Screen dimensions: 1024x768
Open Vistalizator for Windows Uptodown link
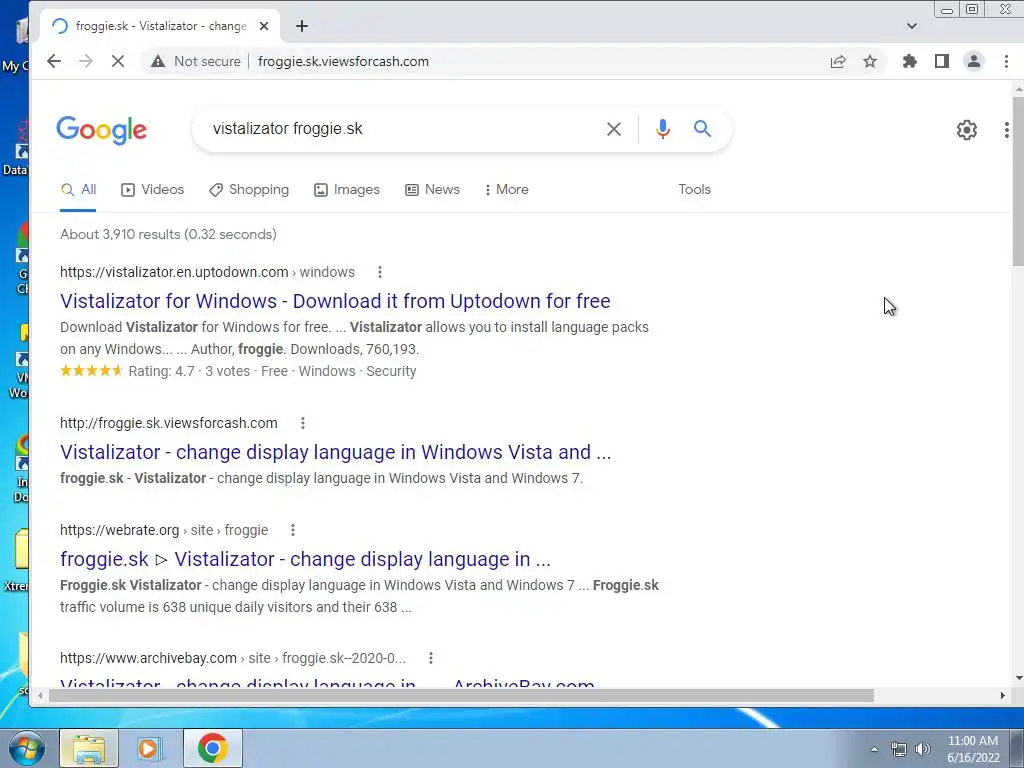coord(335,301)
